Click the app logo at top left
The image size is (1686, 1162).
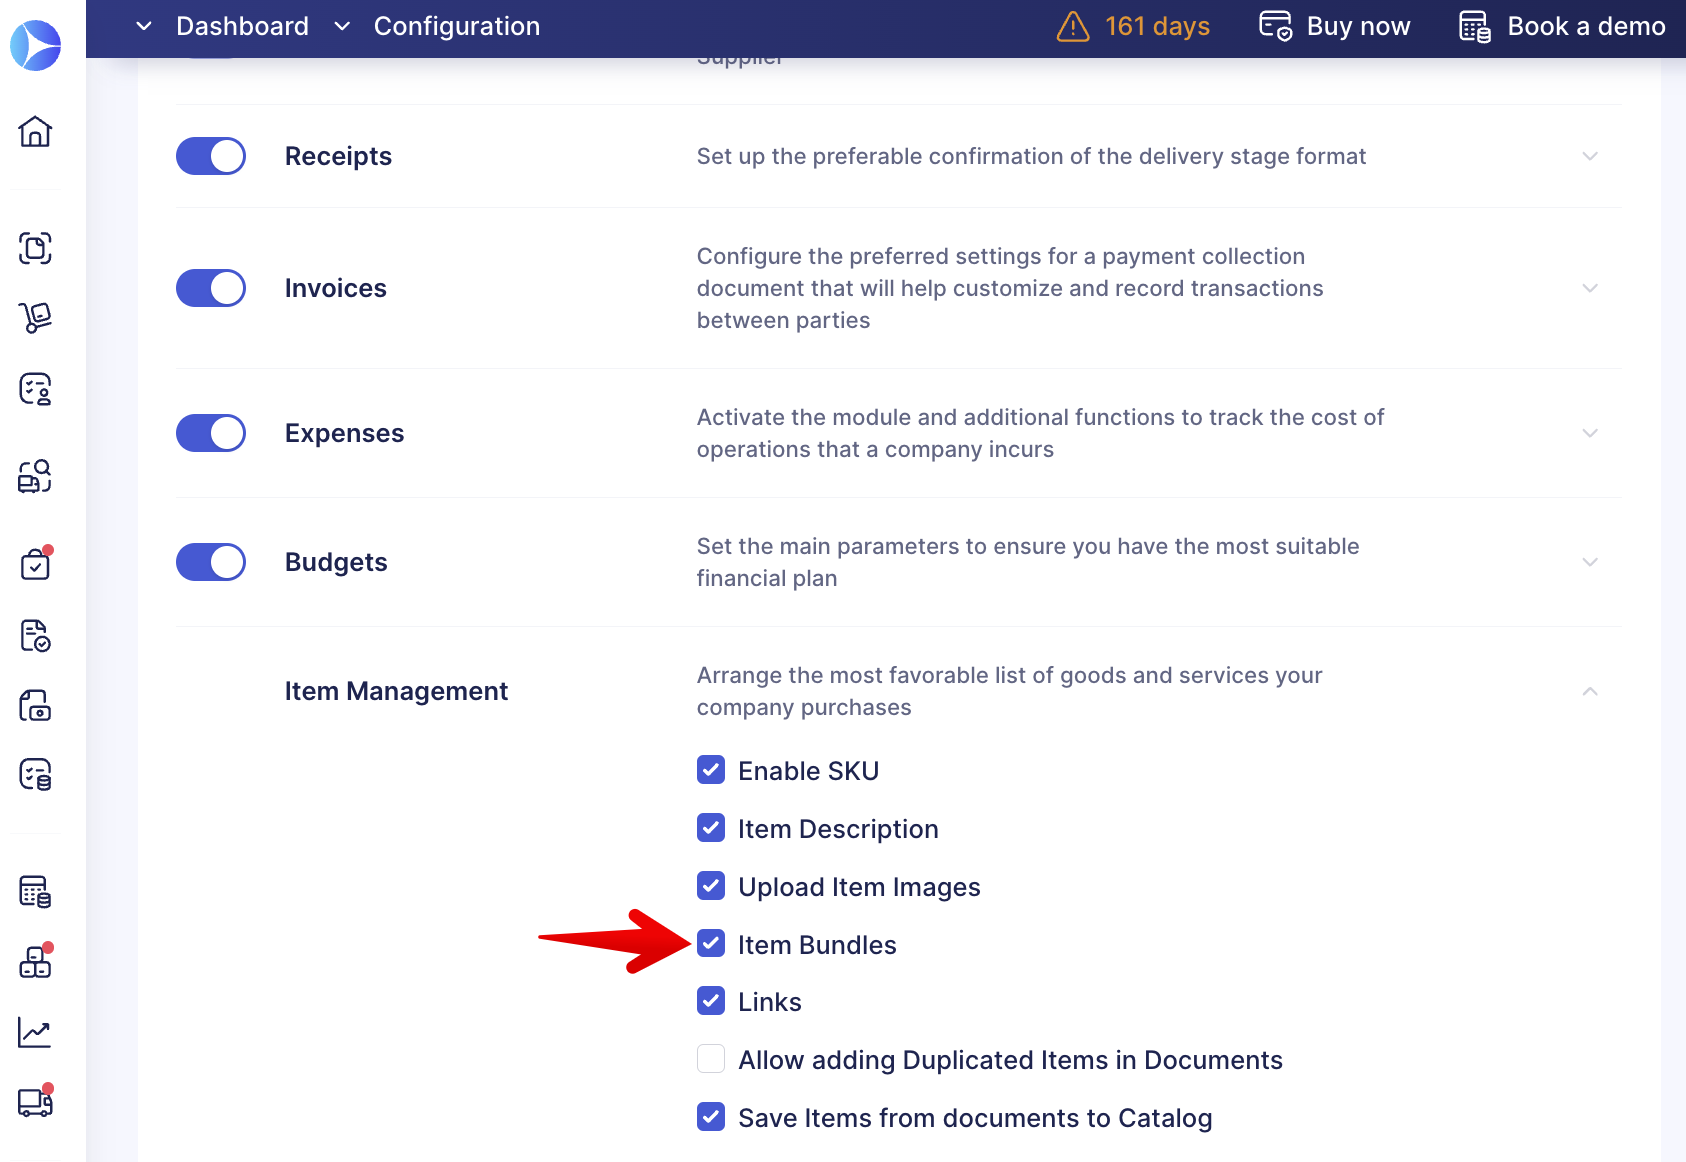click(36, 45)
